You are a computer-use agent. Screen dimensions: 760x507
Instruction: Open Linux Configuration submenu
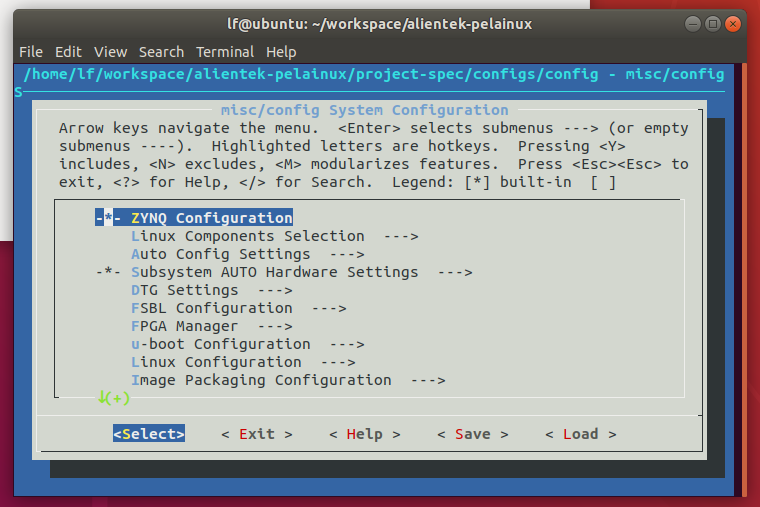pos(243,362)
